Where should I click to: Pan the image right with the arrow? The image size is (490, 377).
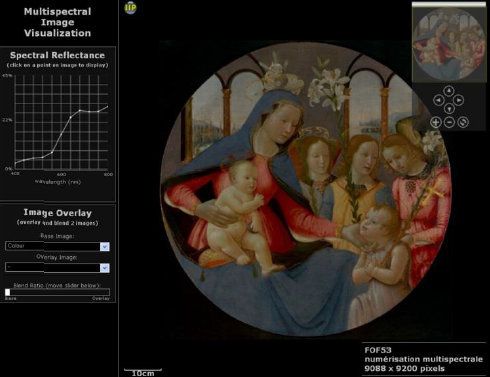pyautogui.click(x=459, y=100)
